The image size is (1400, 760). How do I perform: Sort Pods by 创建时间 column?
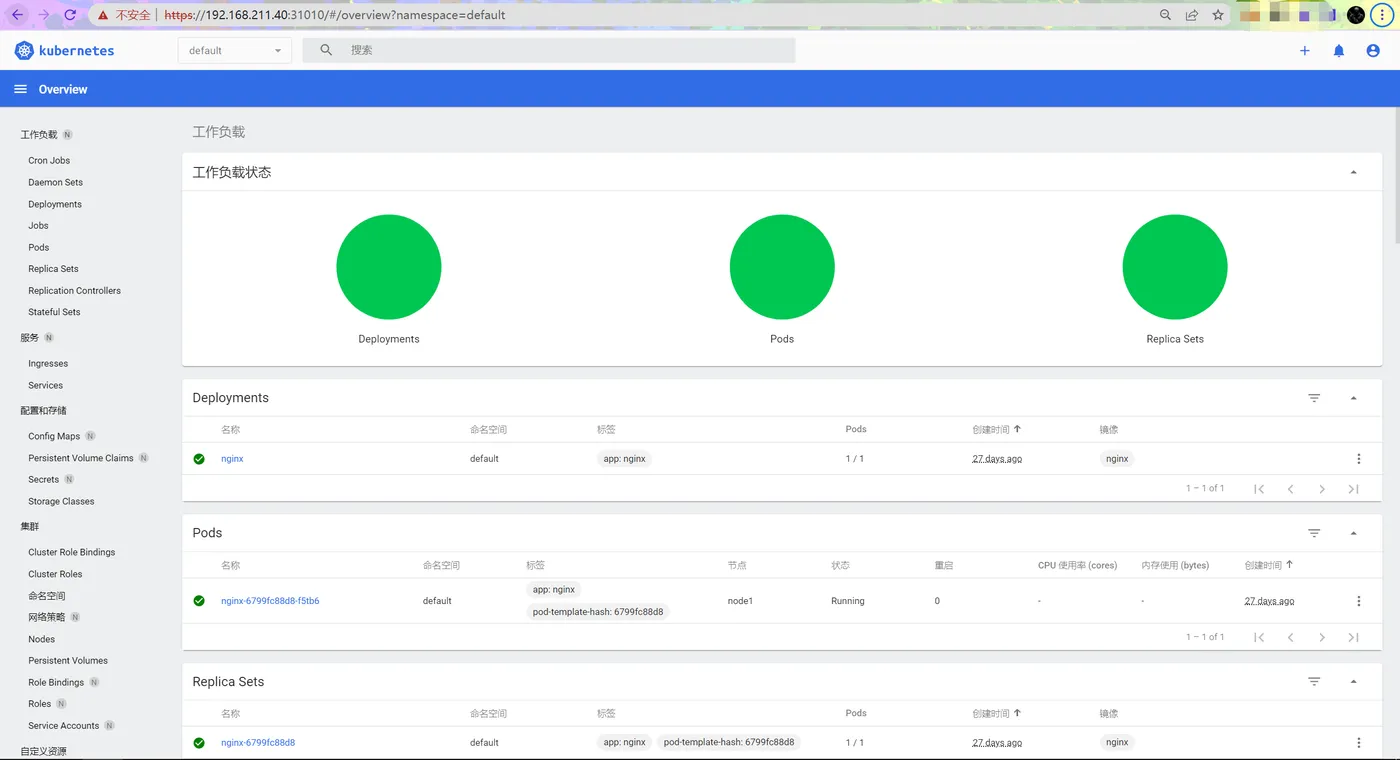point(1269,565)
